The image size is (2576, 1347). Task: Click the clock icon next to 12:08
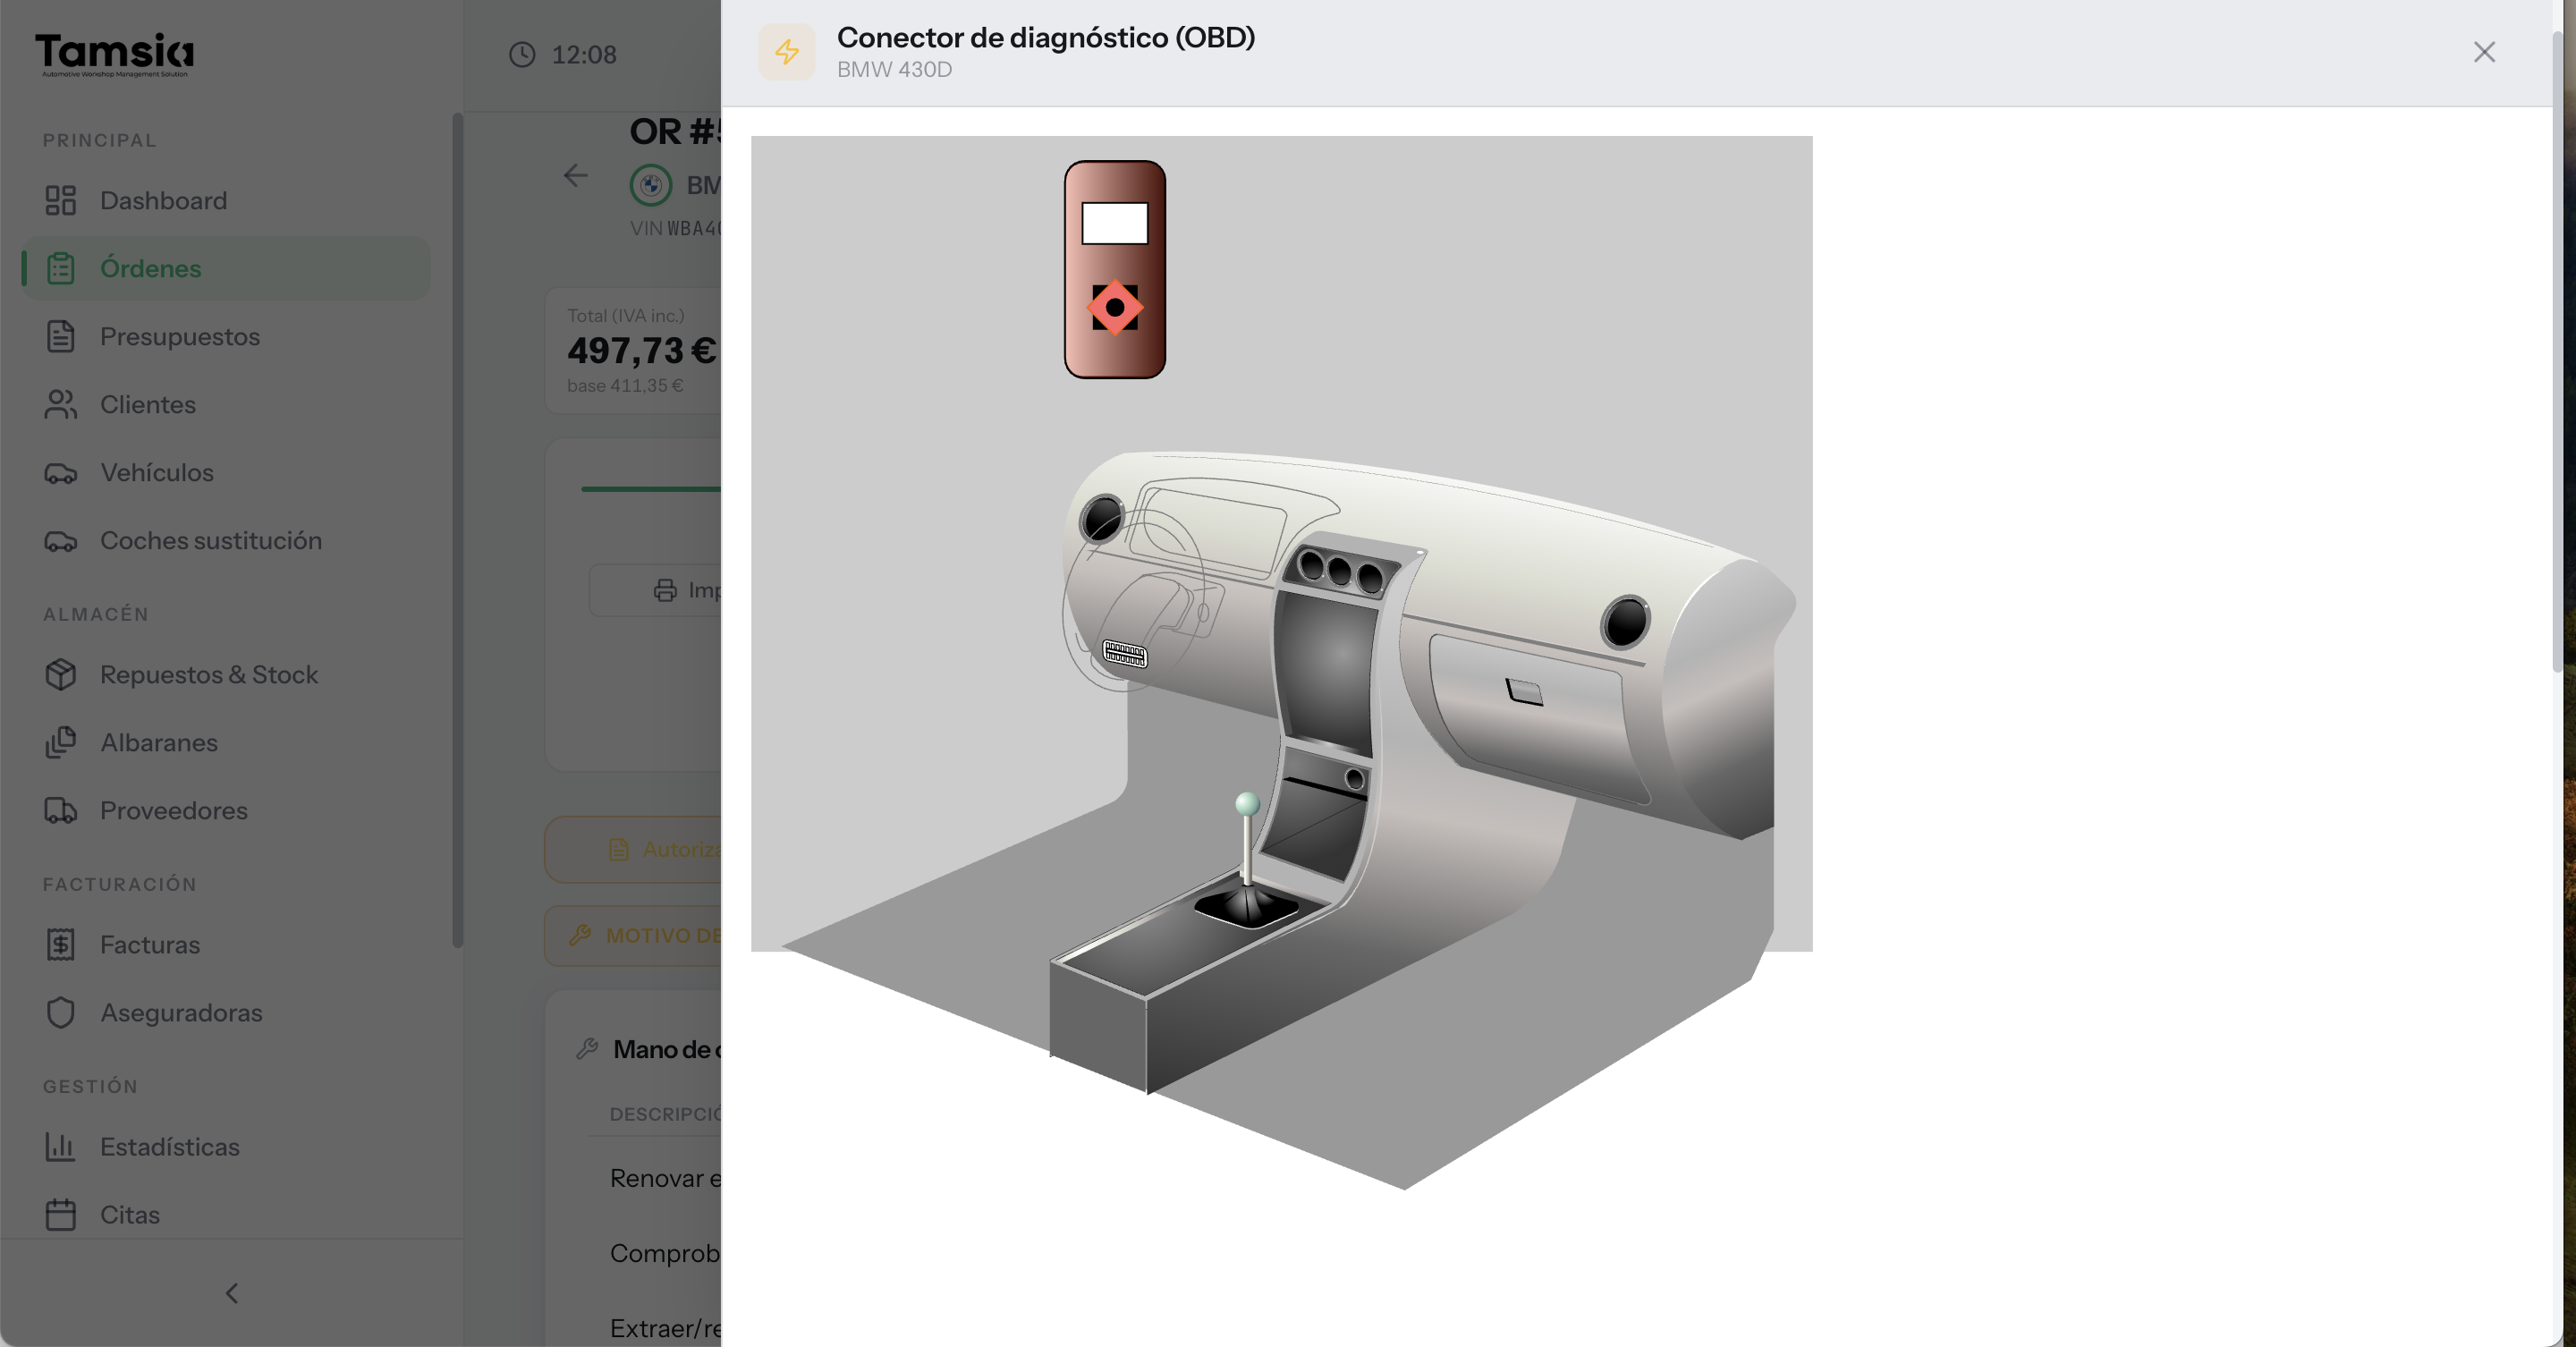[x=522, y=54]
